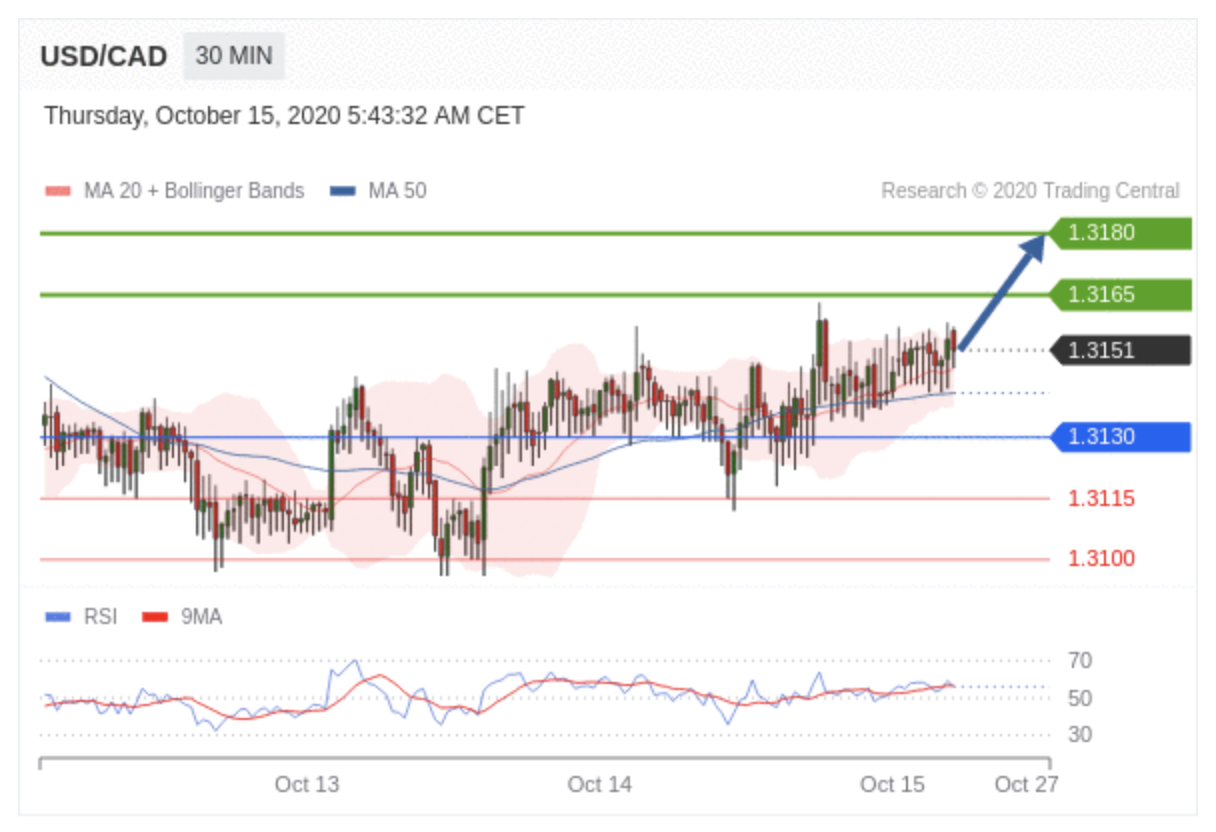This screenshot has width=1216, height=832.
Task: Click the MA 20 + Bollinger Bands legend label
Action: pos(194,191)
